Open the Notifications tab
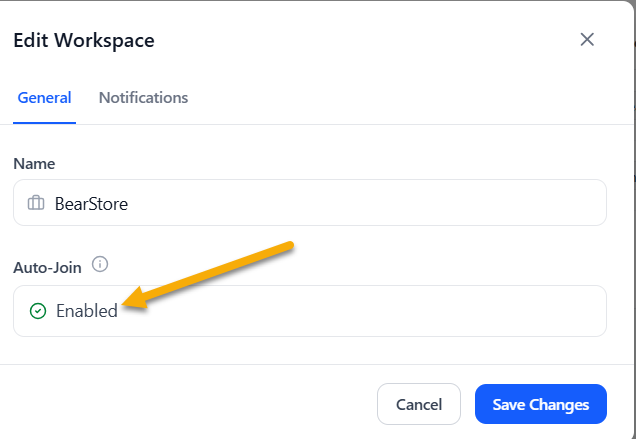This screenshot has height=439, width=636. (143, 98)
